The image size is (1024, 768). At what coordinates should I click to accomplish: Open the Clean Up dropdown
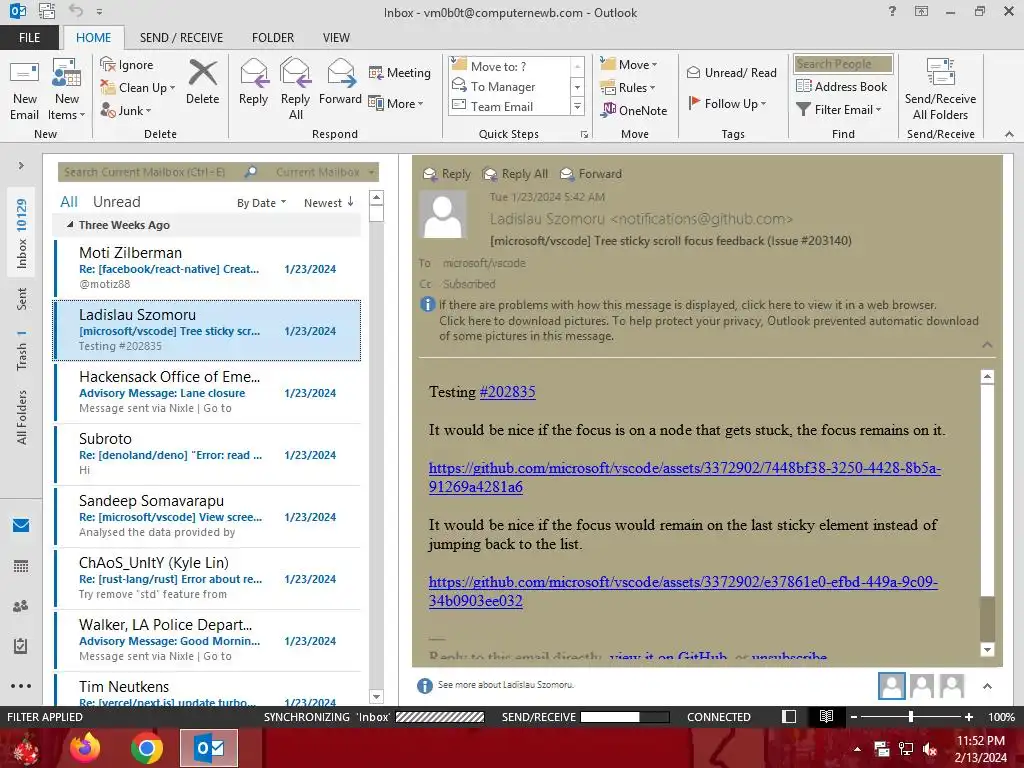(138, 88)
